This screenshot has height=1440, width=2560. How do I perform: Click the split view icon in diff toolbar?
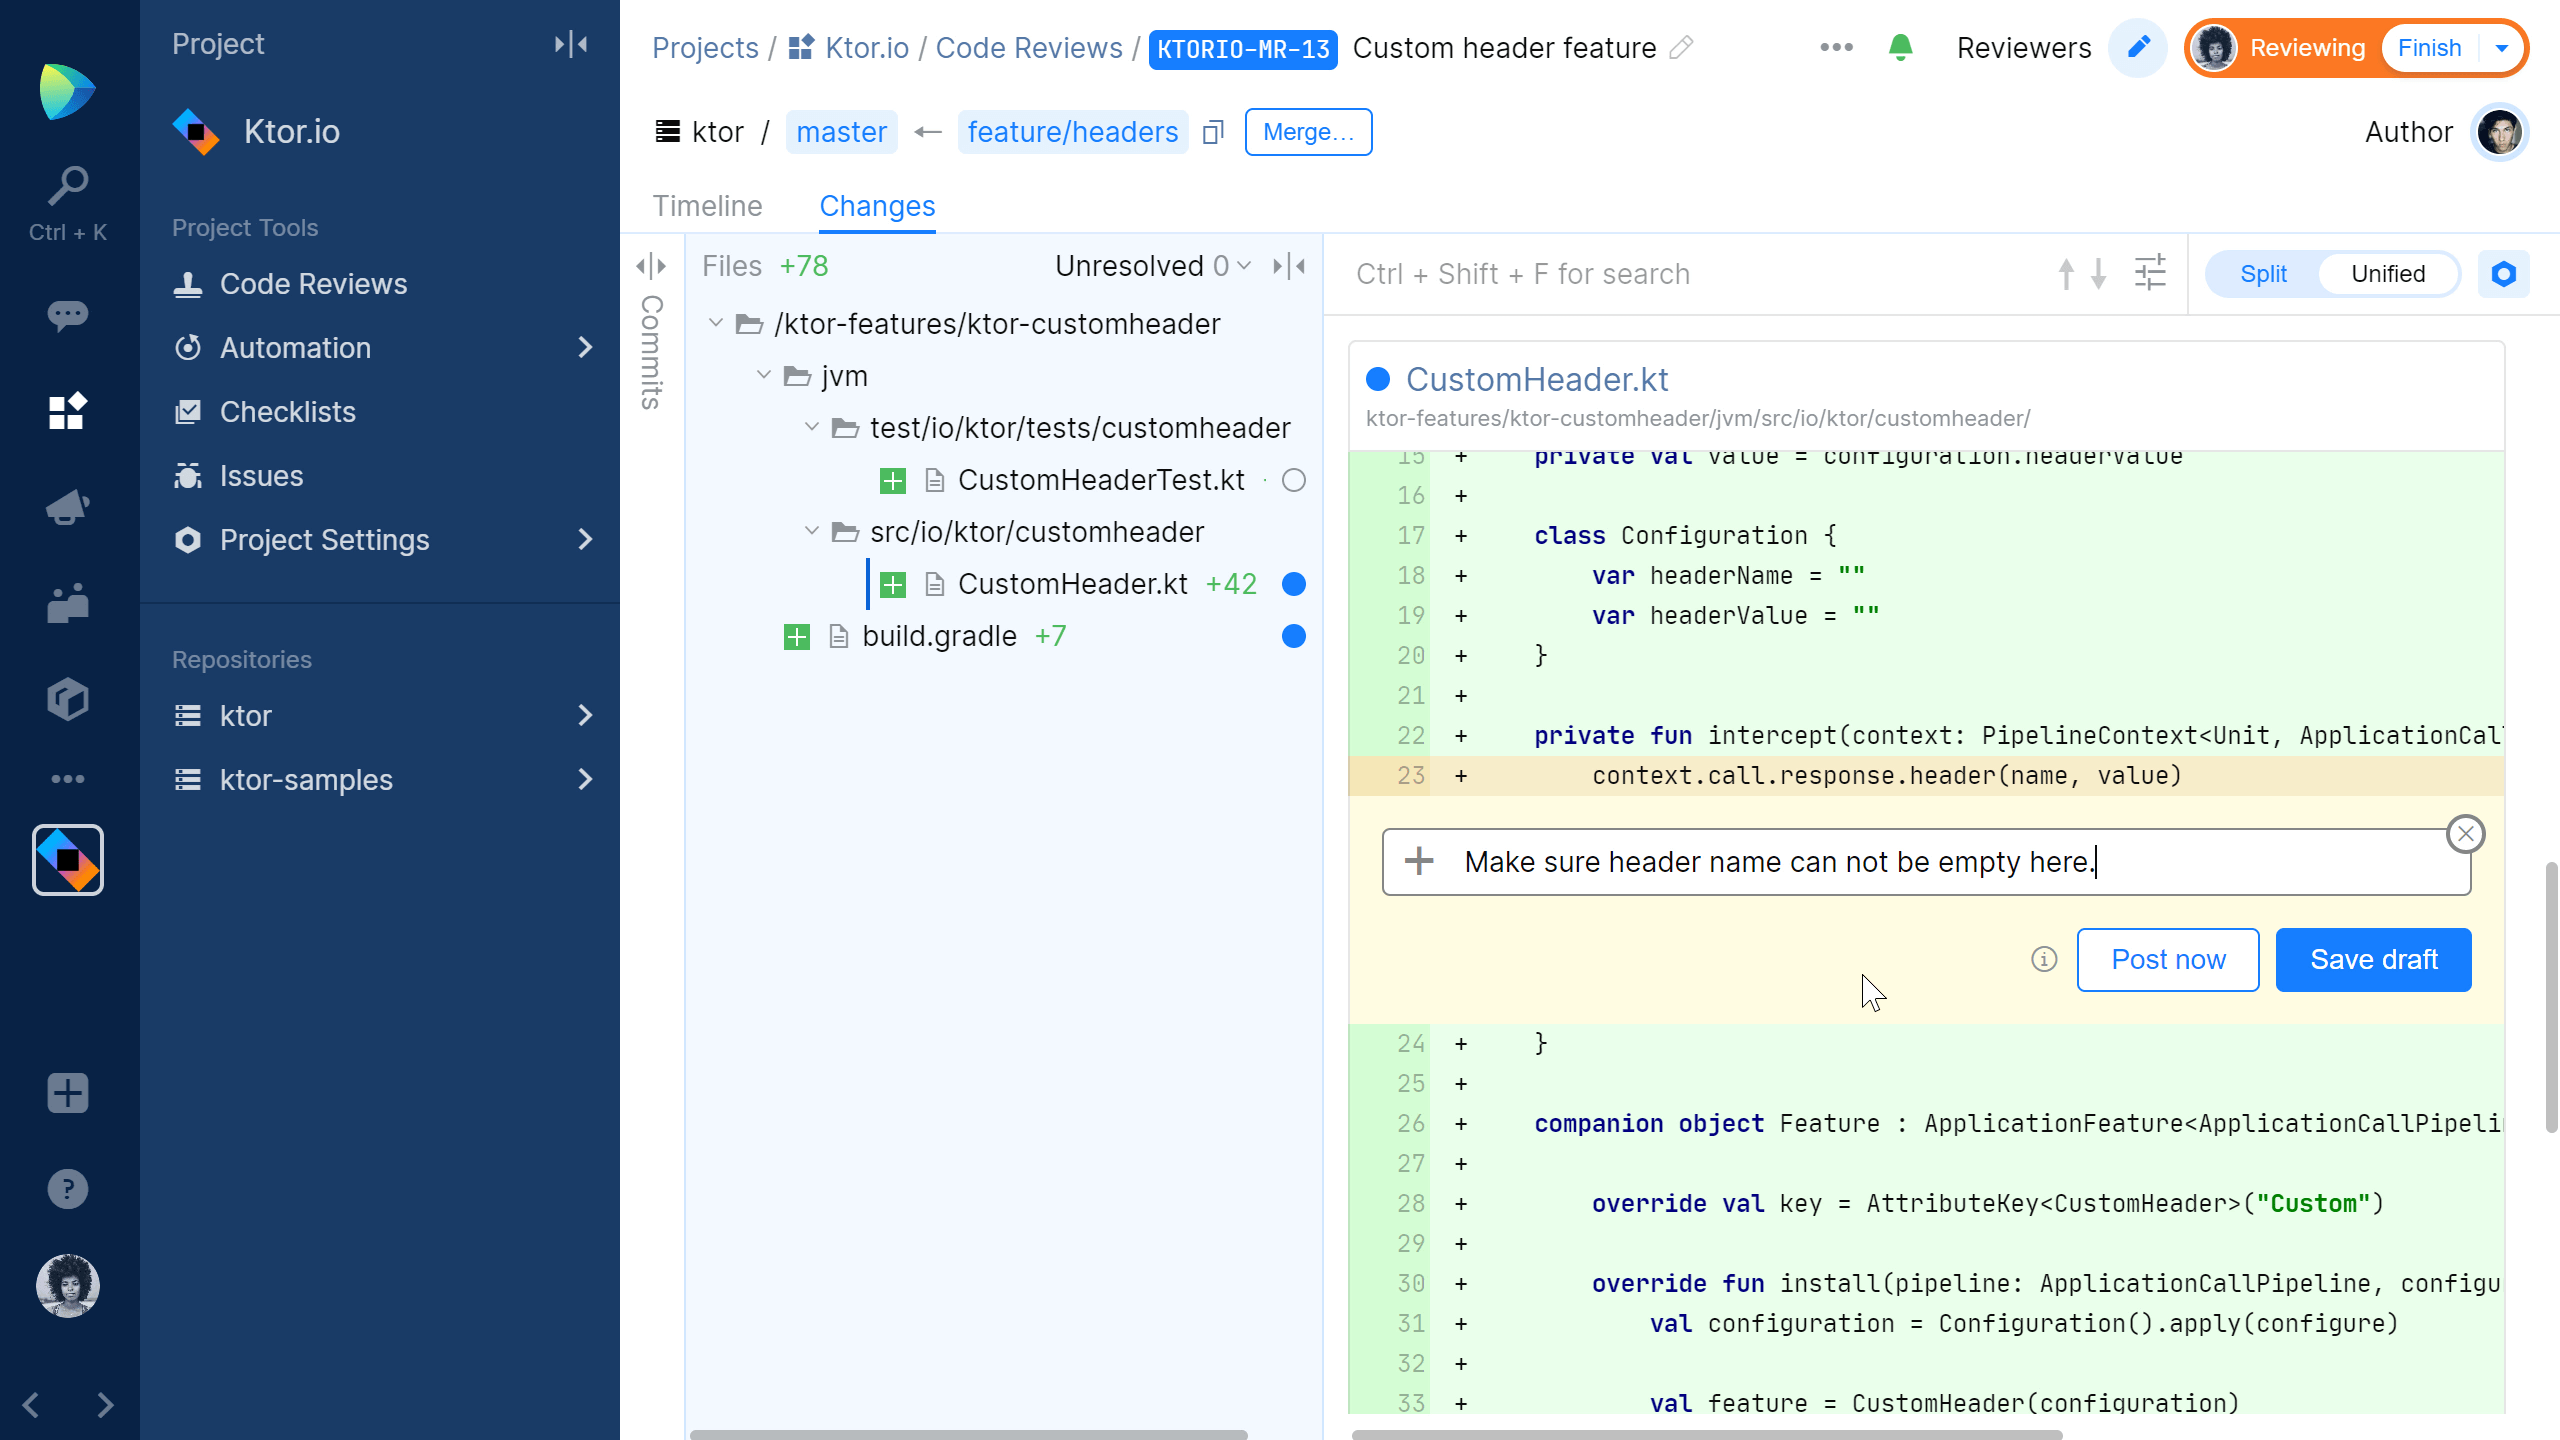click(x=2265, y=273)
